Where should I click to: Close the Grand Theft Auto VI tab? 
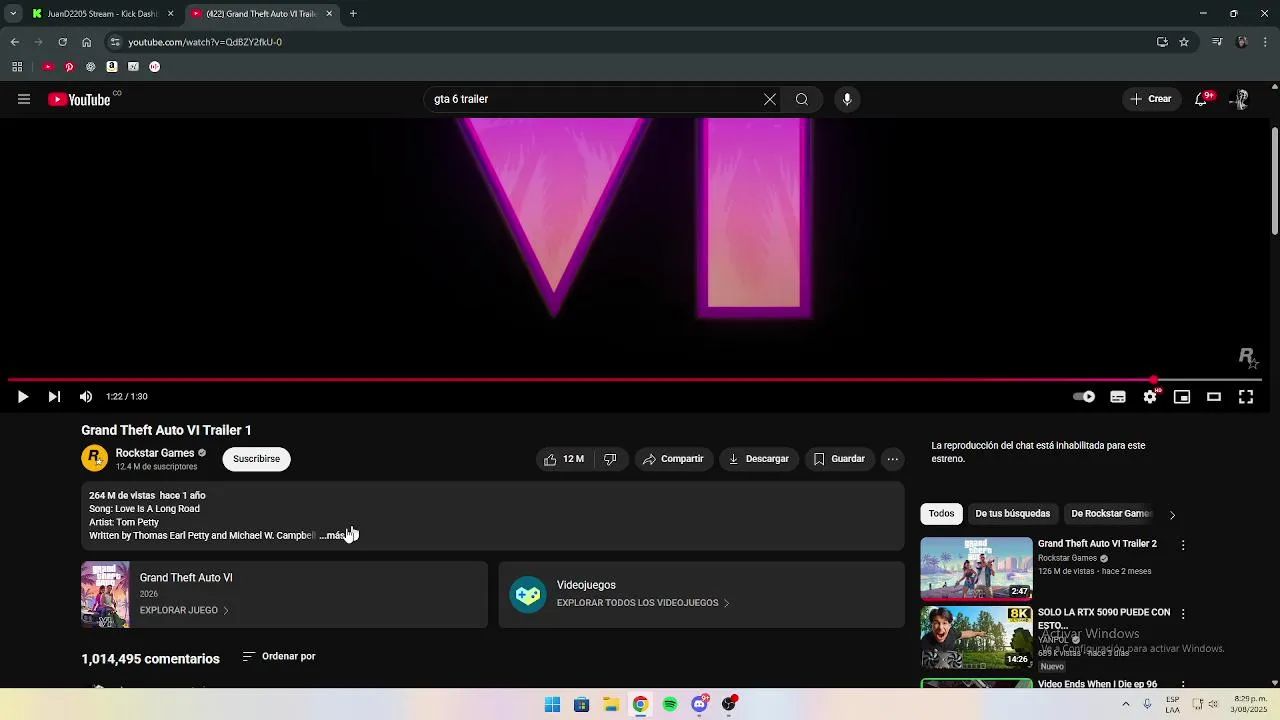[329, 14]
